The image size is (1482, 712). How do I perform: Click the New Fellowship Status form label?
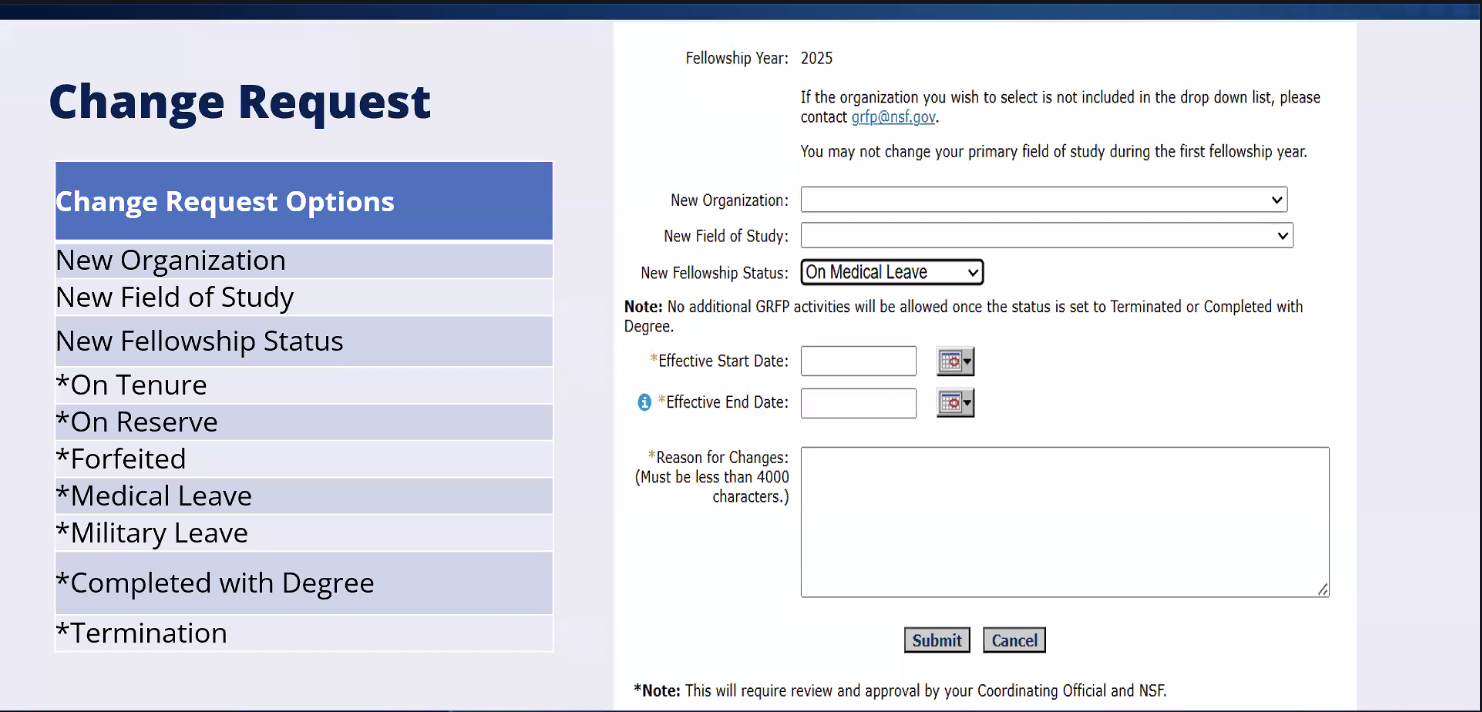pos(714,272)
